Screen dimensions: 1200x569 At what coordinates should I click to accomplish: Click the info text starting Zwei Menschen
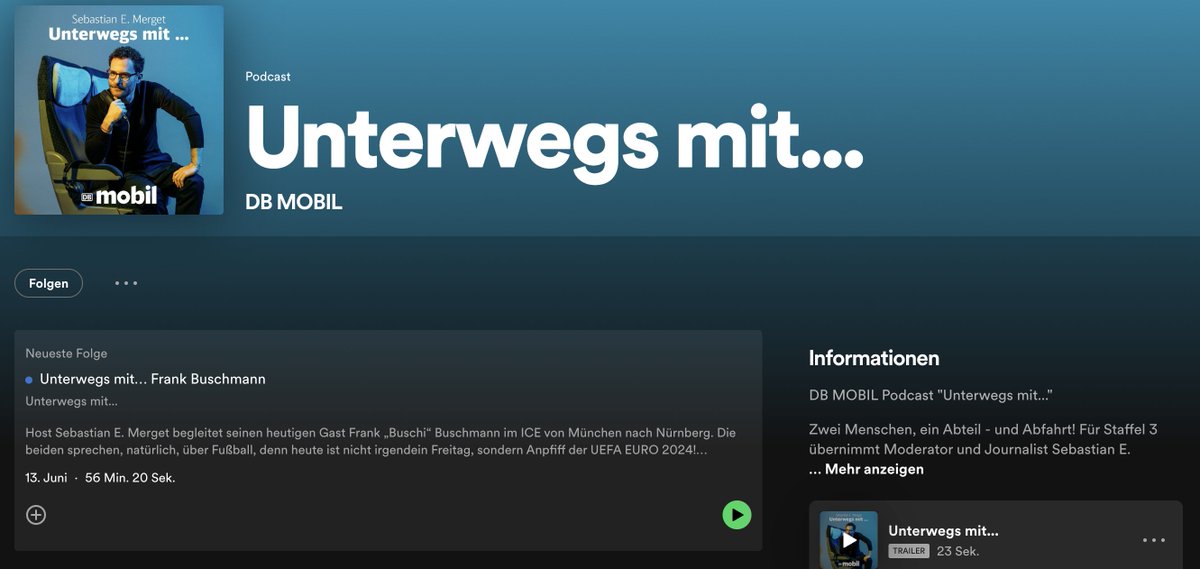tap(983, 439)
